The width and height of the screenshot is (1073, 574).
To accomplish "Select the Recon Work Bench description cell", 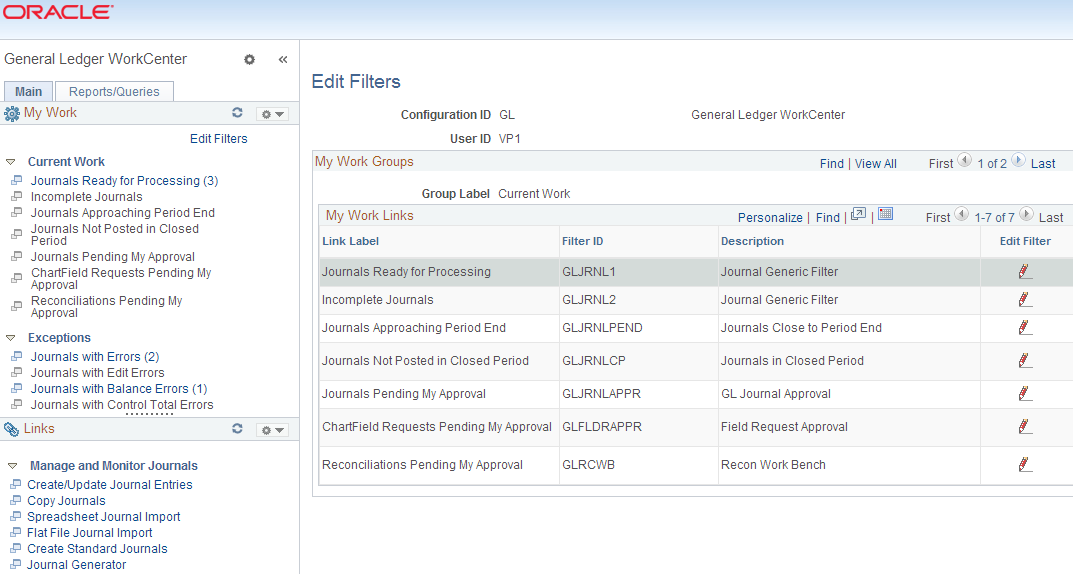I will tap(773, 465).
